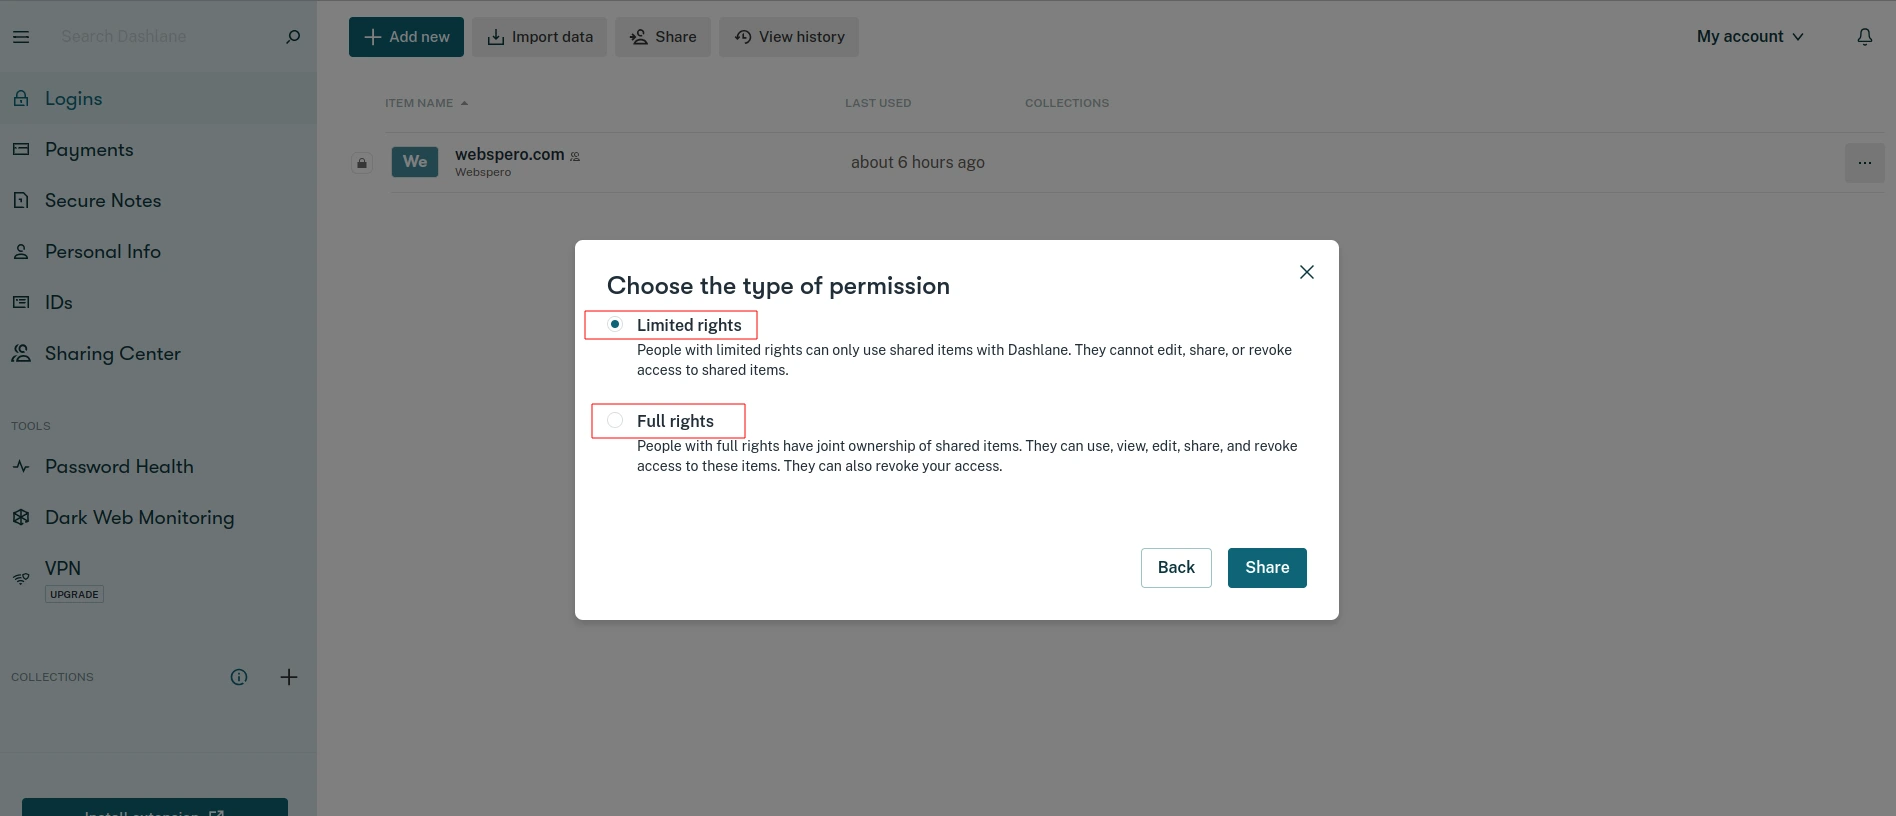Open the webspero.com row three-dots menu

coord(1865,163)
